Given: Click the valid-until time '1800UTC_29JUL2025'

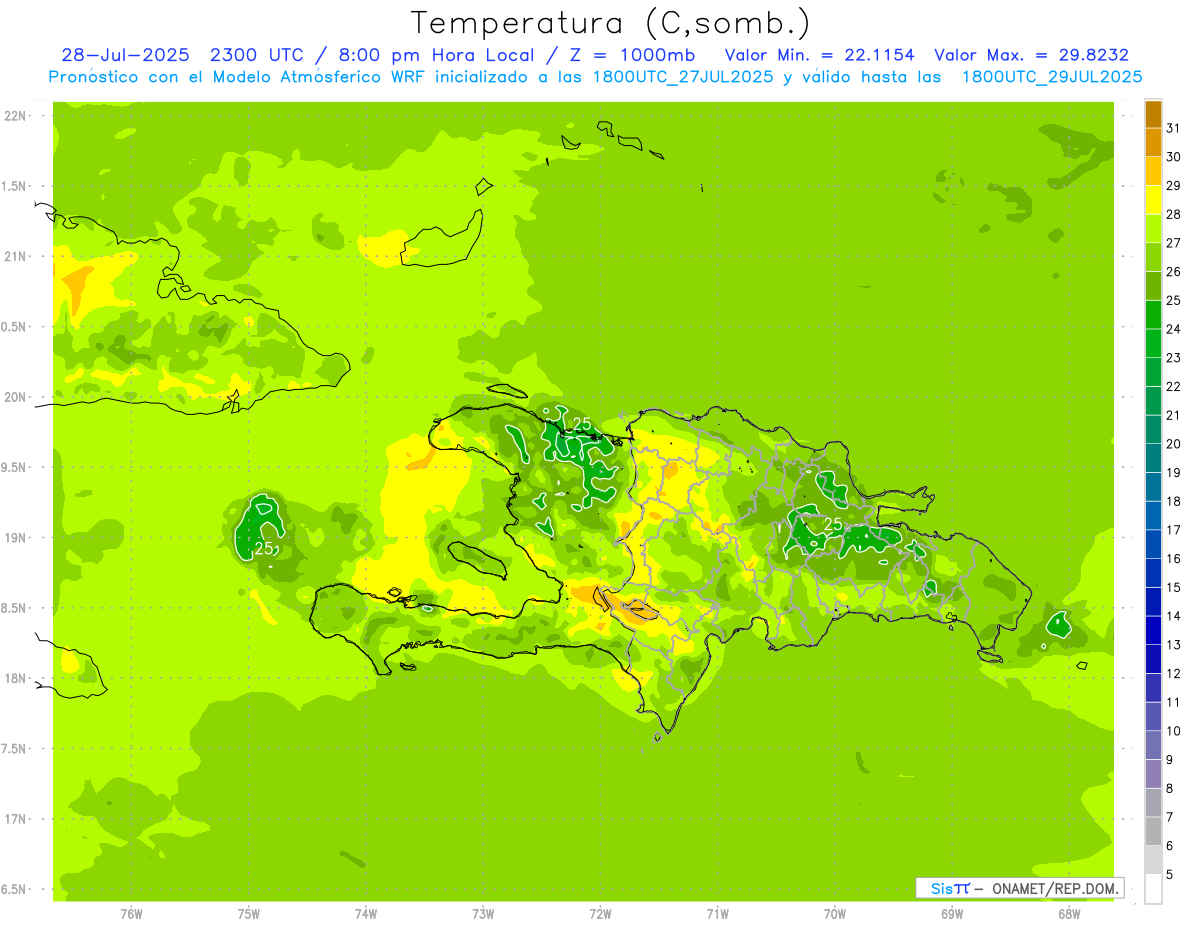Looking at the screenshot, I should tap(1052, 77).
